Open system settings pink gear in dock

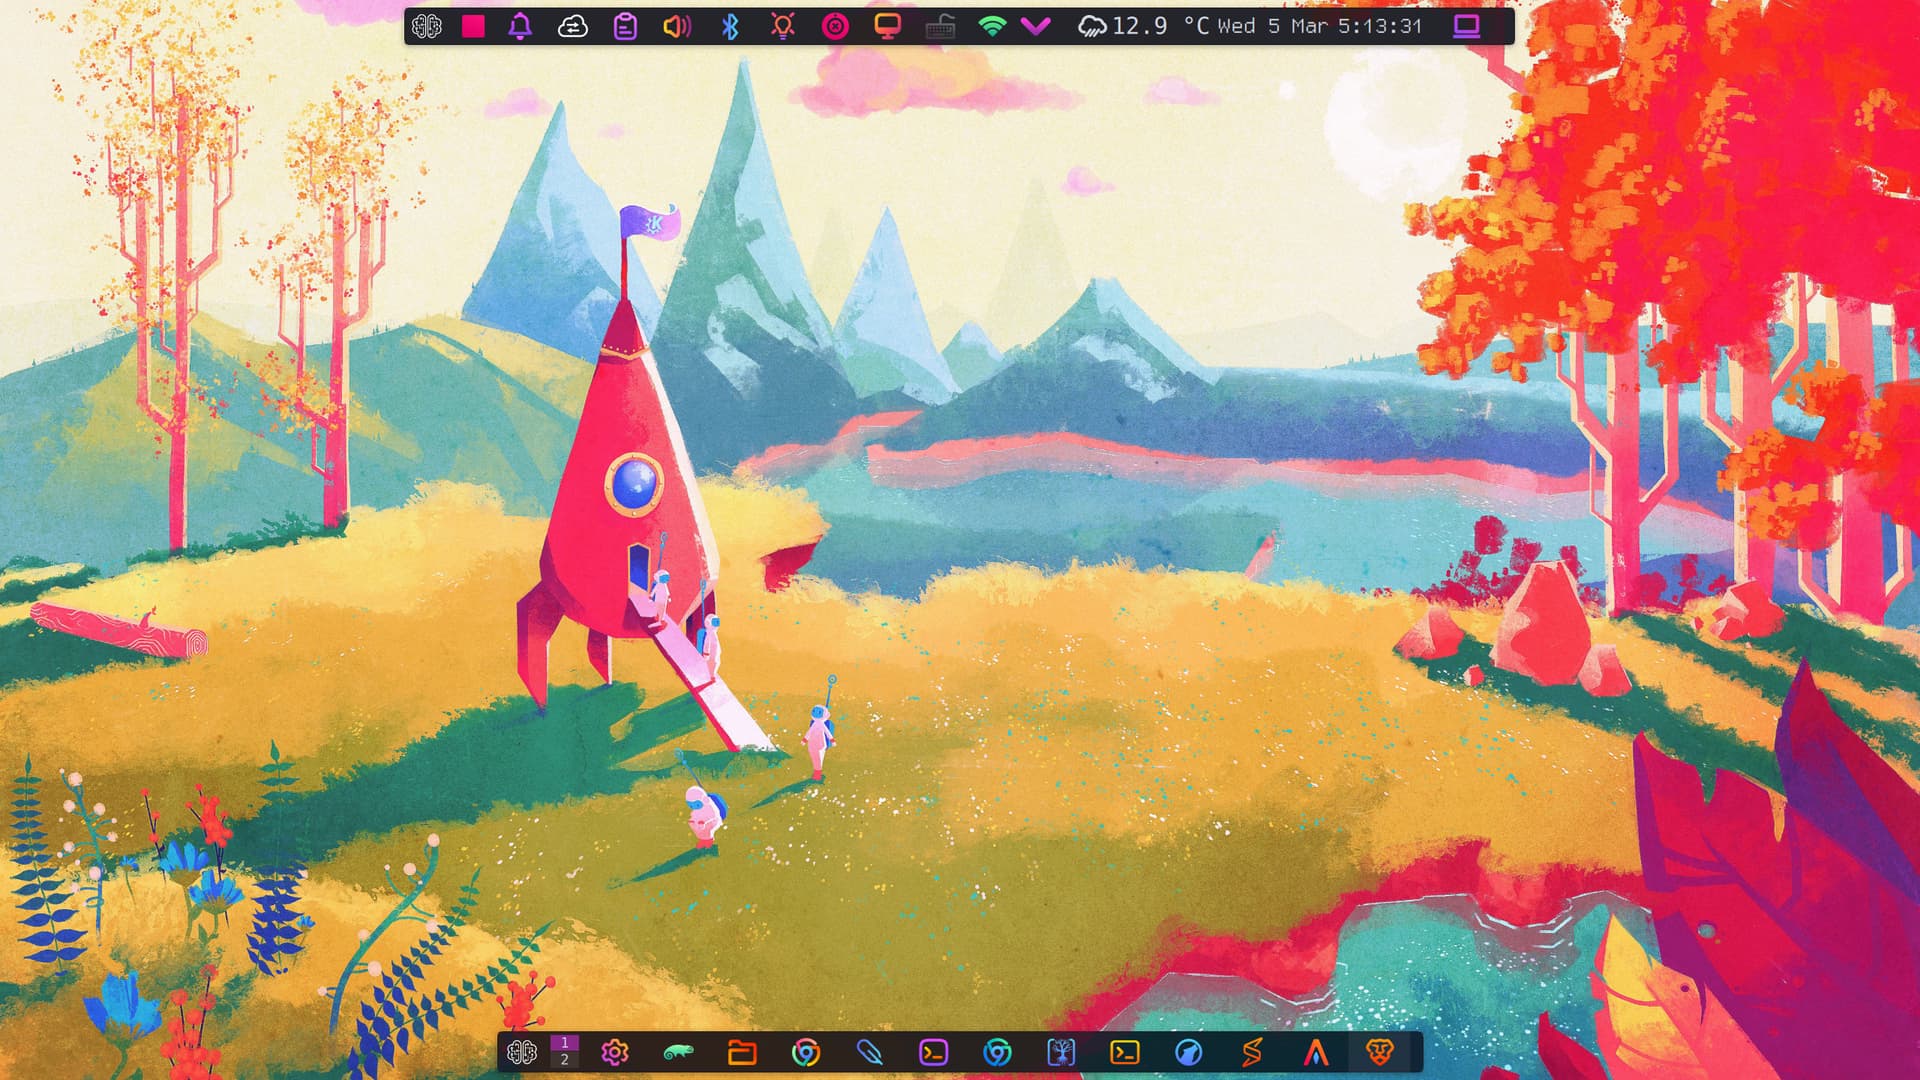(x=614, y=1052)
